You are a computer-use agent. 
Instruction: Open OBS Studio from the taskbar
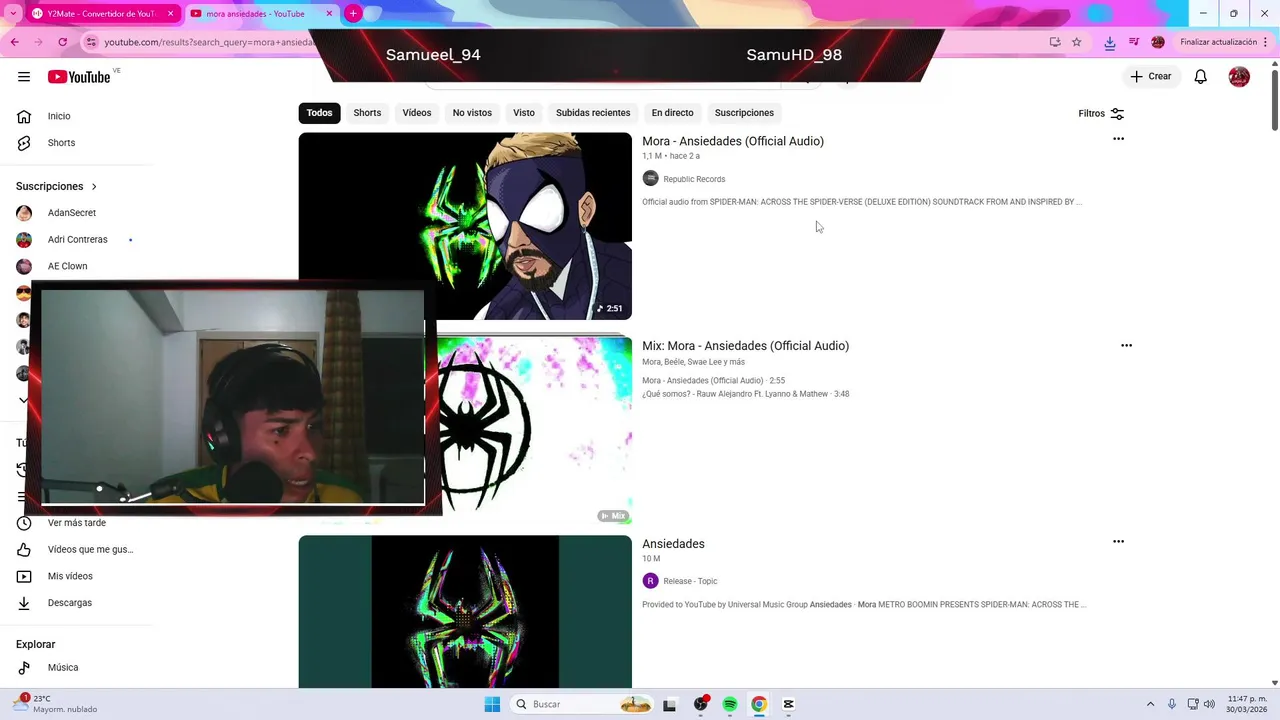click(x=700, y=704)
